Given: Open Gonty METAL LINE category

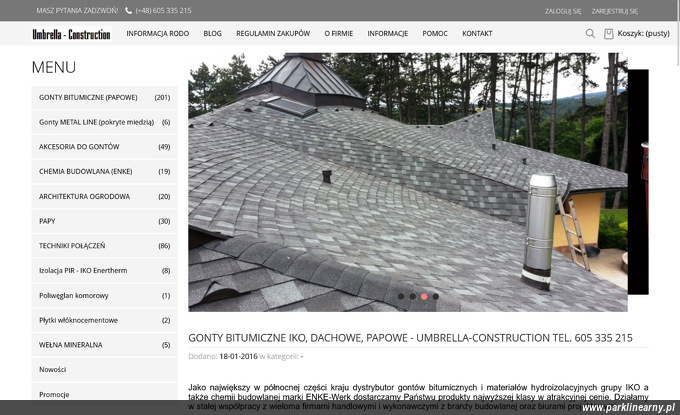Looking at the screenshot, I should 105,122.
